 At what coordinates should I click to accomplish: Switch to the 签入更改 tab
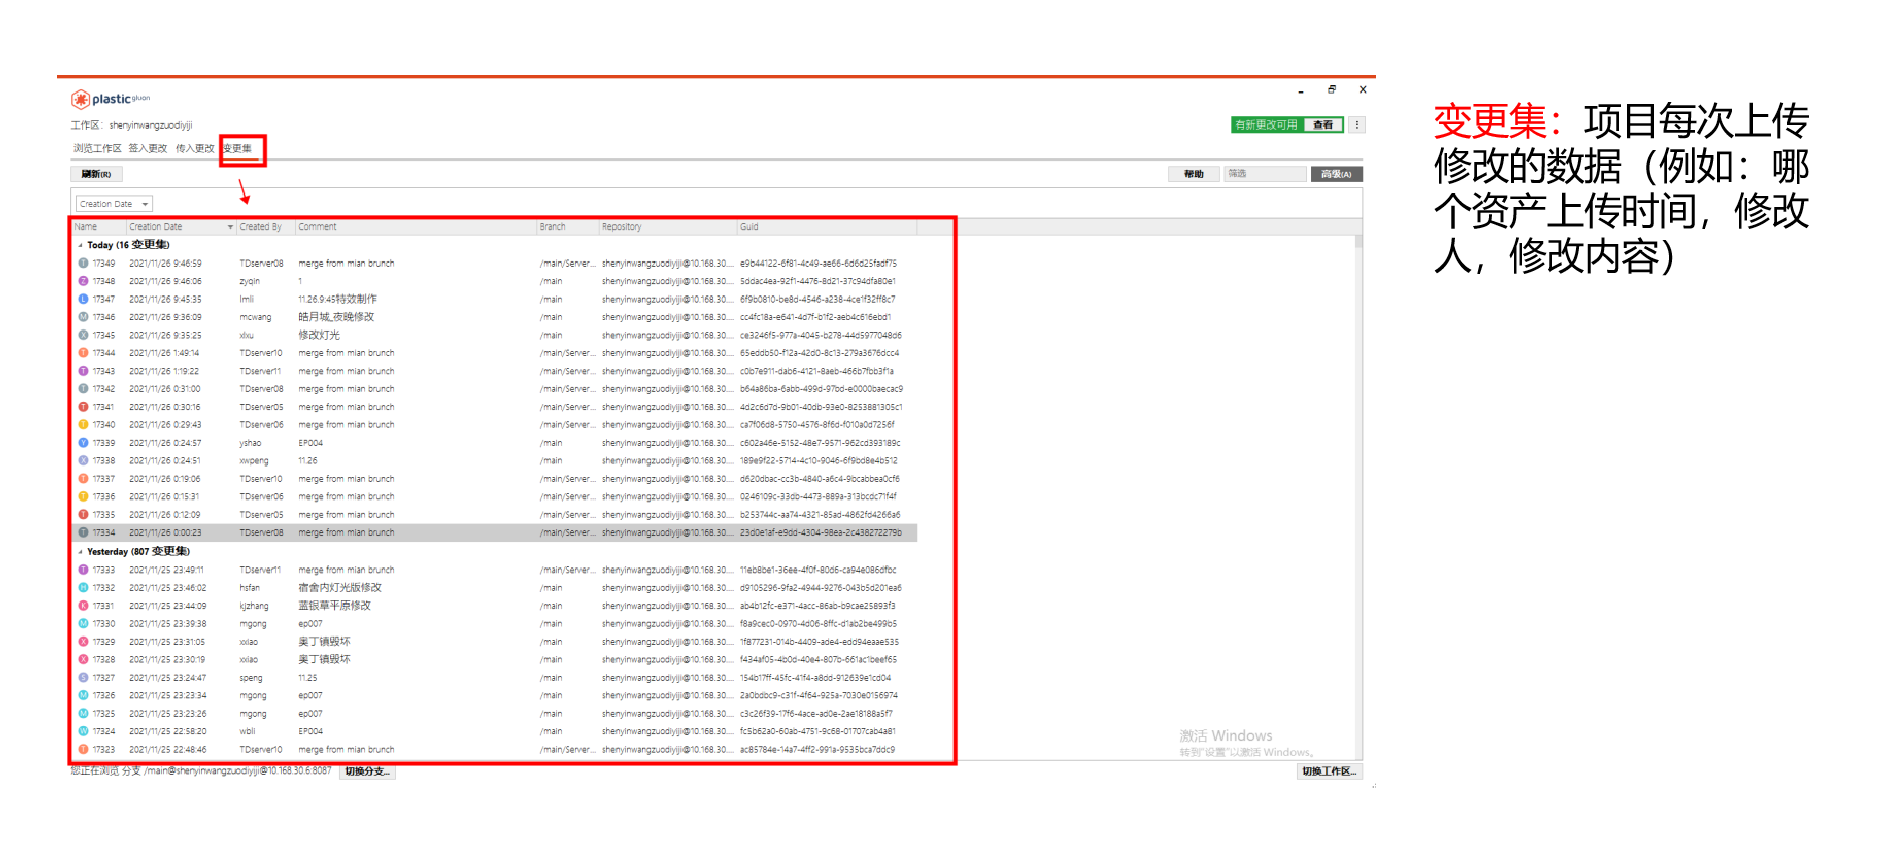pyautogui.click(x=147, y=148)
